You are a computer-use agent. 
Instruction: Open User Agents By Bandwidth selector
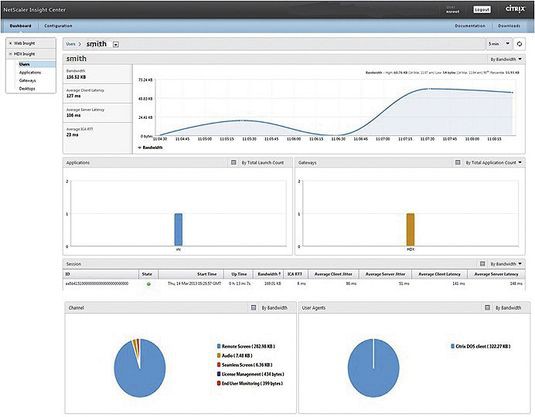(x=508, y=308)
